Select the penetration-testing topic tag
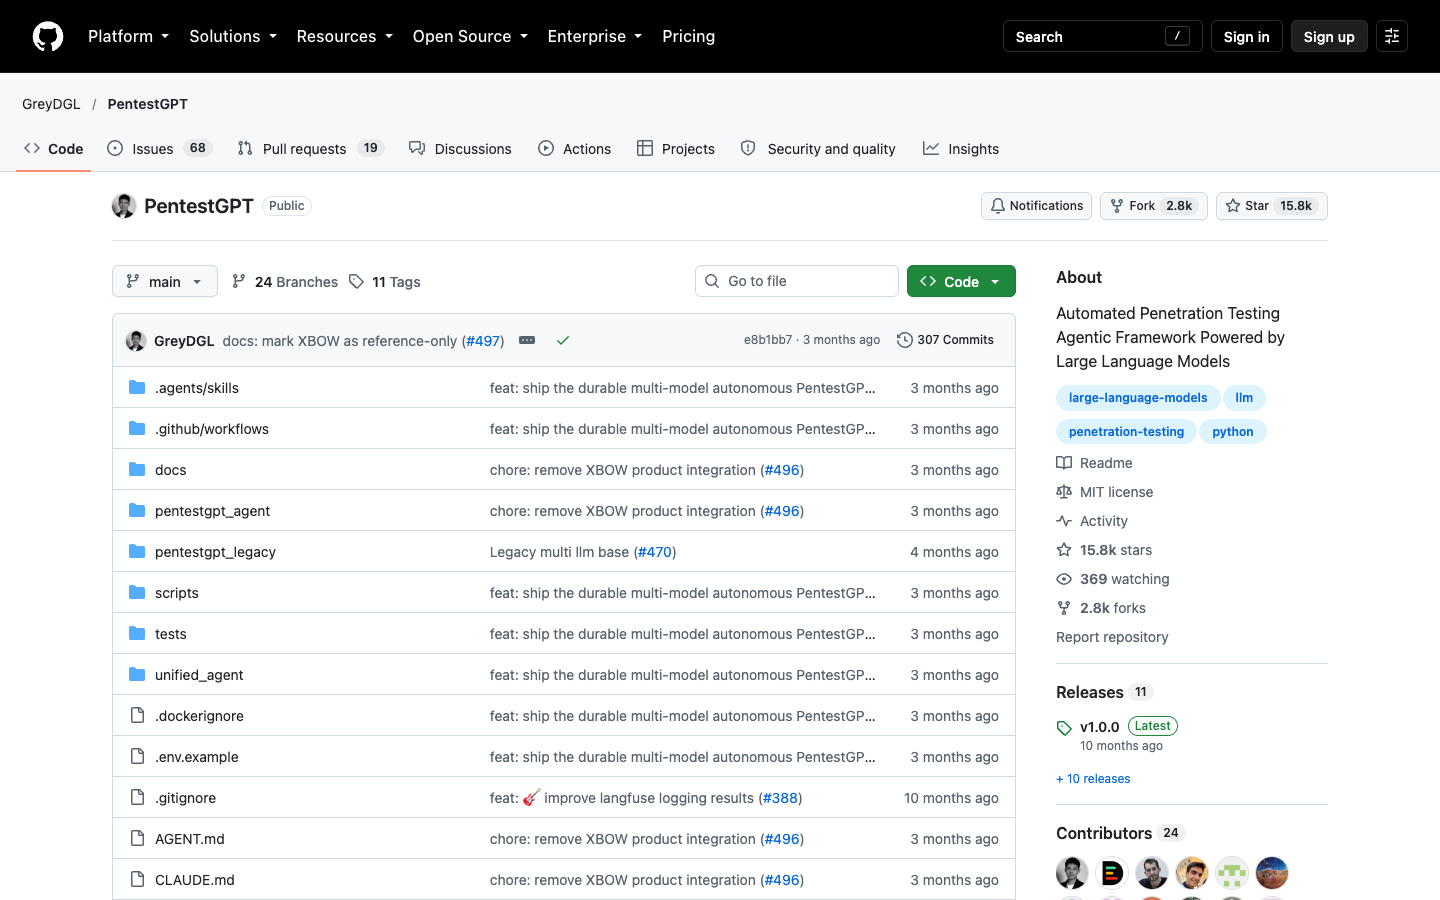This screenshot has width=1440, height=900. [1126, 432]
